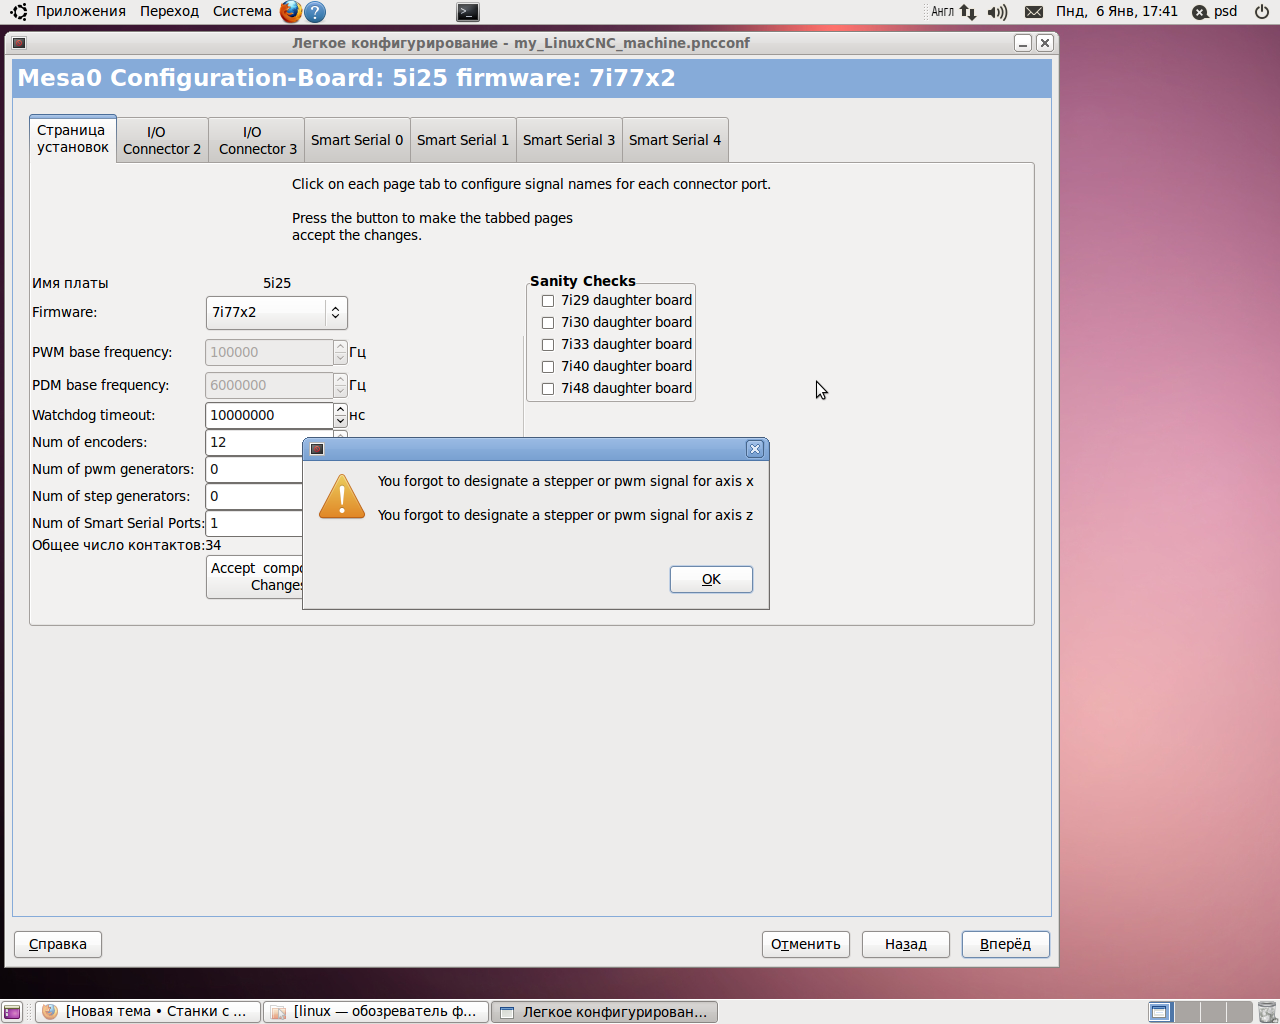This screenshot has width=1280, height=1024.
Task: Select the Легкое конфигурирование taskbar entry
Action: 604,1012
